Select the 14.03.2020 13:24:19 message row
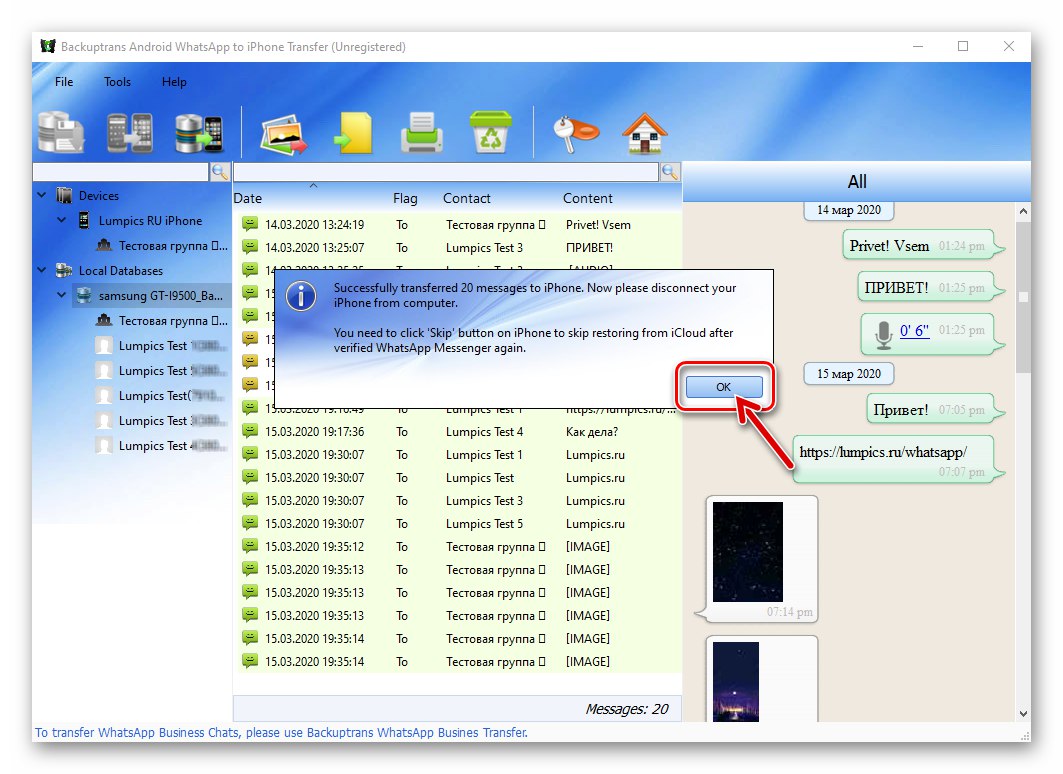This screenshot has height=774, width=1063. 458,224
